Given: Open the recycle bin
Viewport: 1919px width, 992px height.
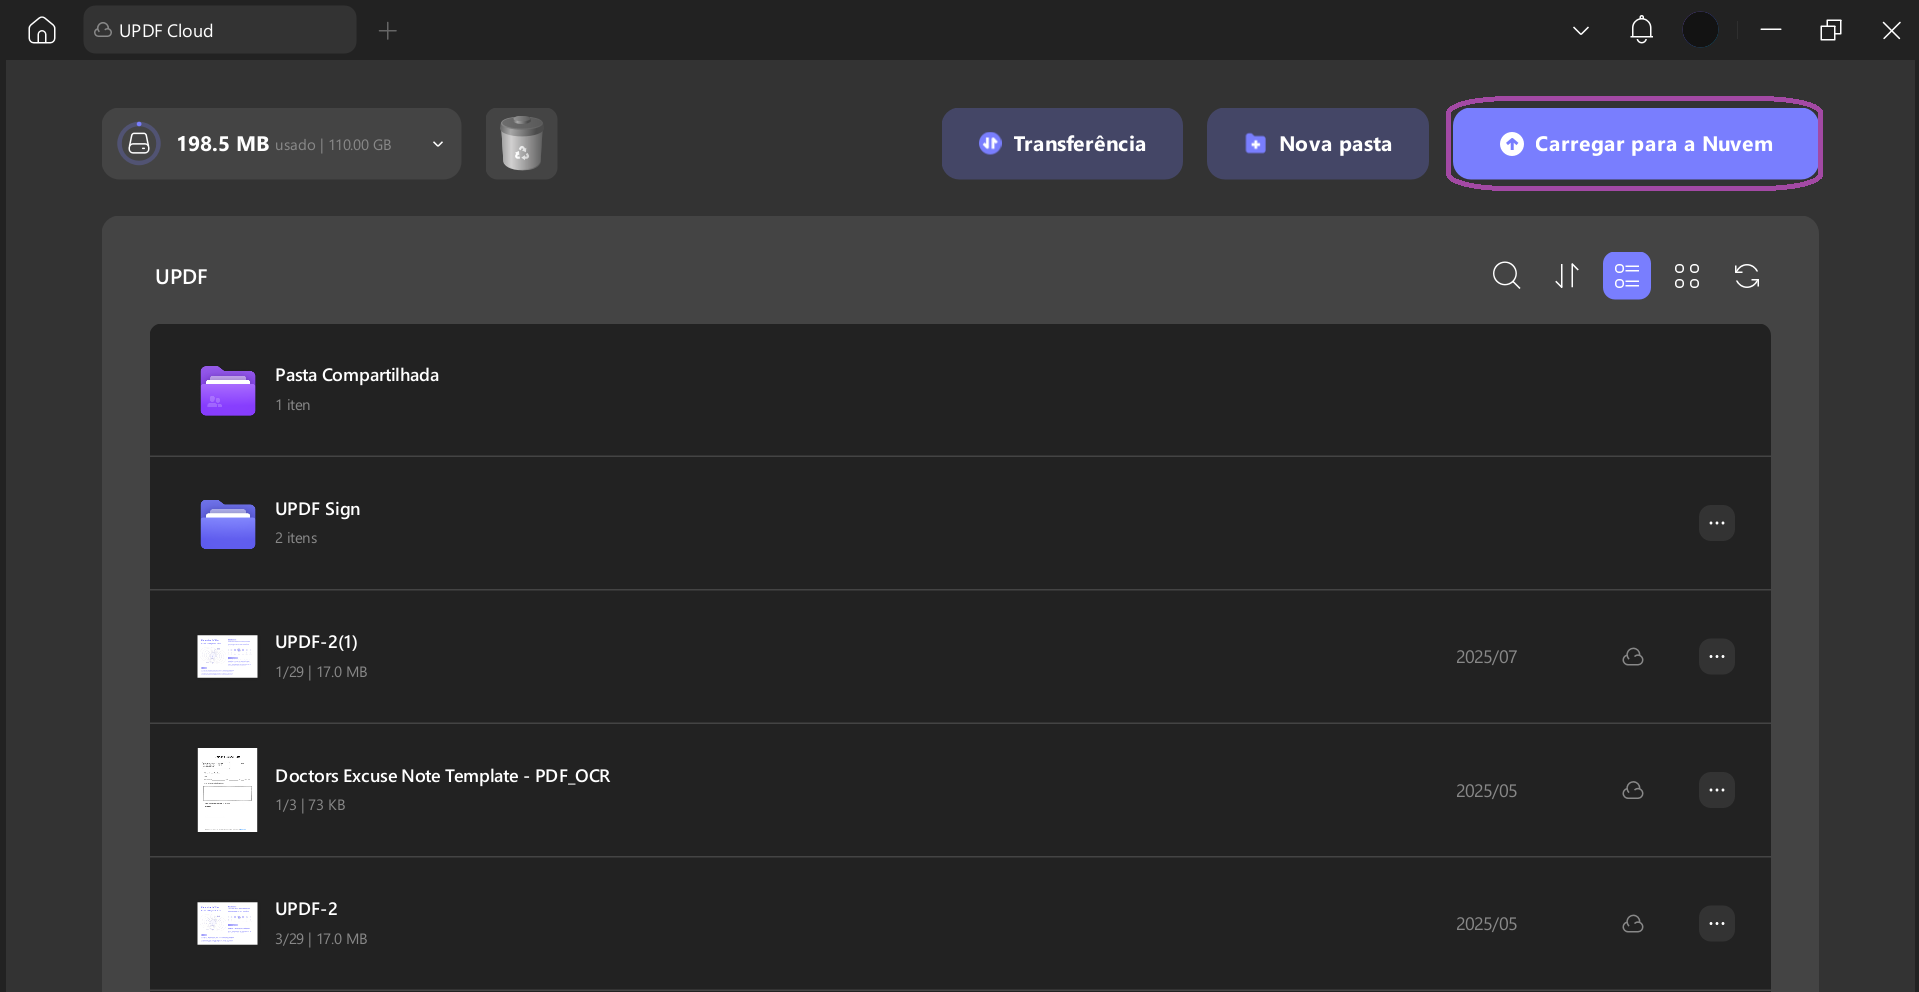Looking at the screenshot, I should 521,144.
